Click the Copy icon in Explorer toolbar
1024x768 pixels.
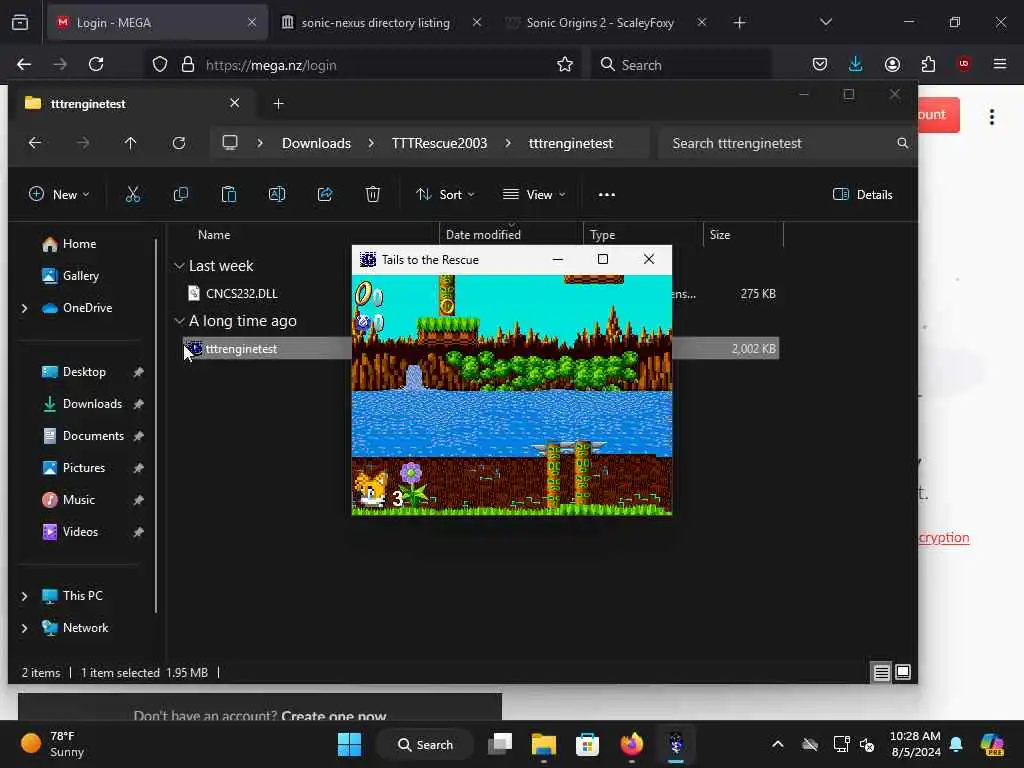pyautogui.click(x=181, y=194)
